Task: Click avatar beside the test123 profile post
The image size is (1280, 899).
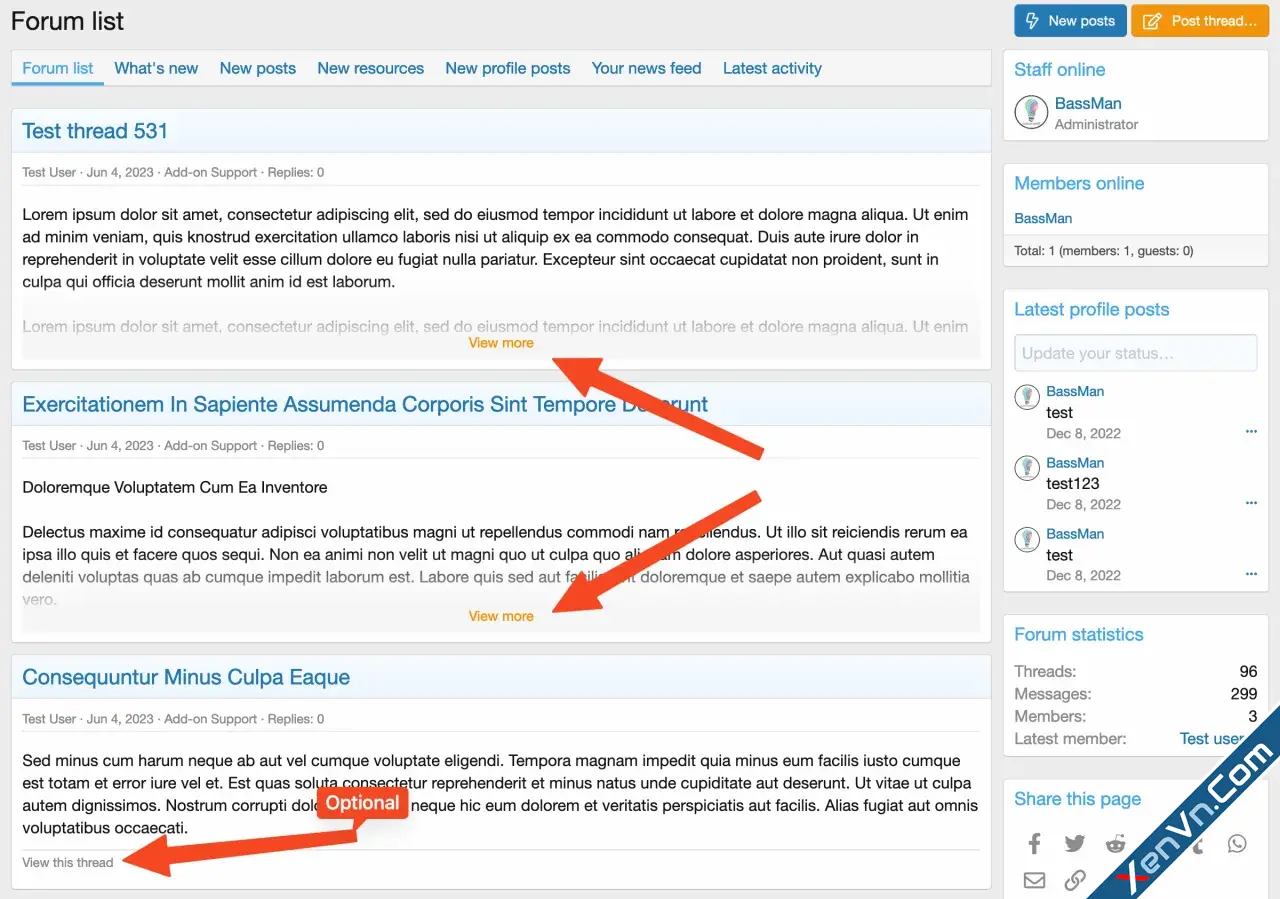Action: pos(1027,468)
